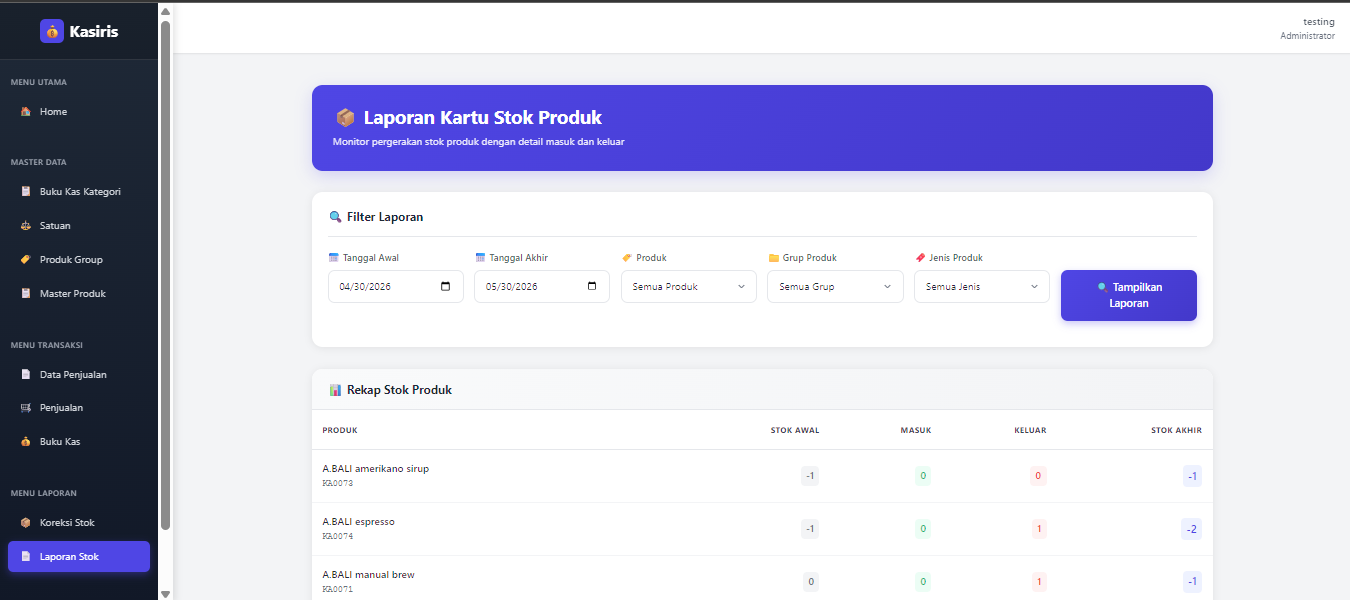
Task: Click the Stok Akhir value -2 for espresso
Action: (x=1191, y=529)
